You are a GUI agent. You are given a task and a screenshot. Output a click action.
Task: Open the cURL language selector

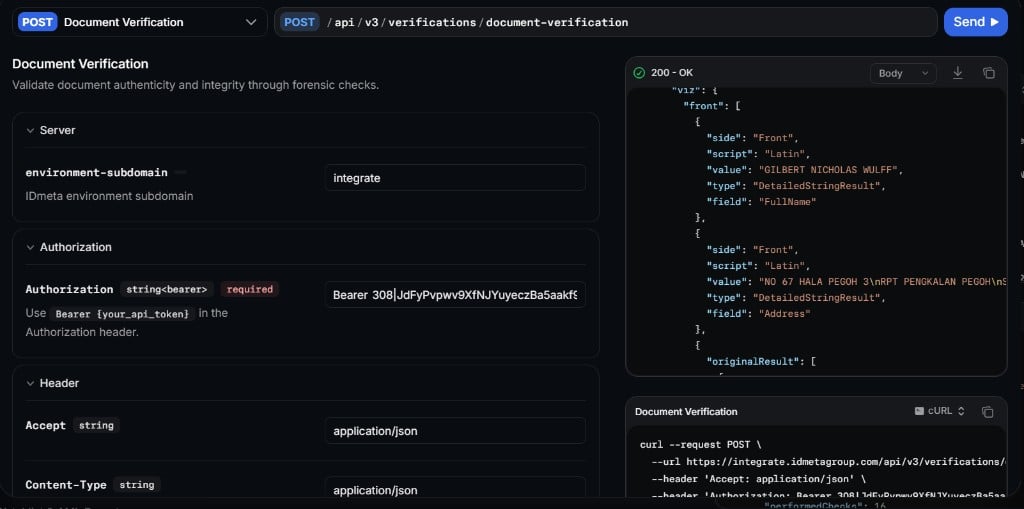[940, 412]
